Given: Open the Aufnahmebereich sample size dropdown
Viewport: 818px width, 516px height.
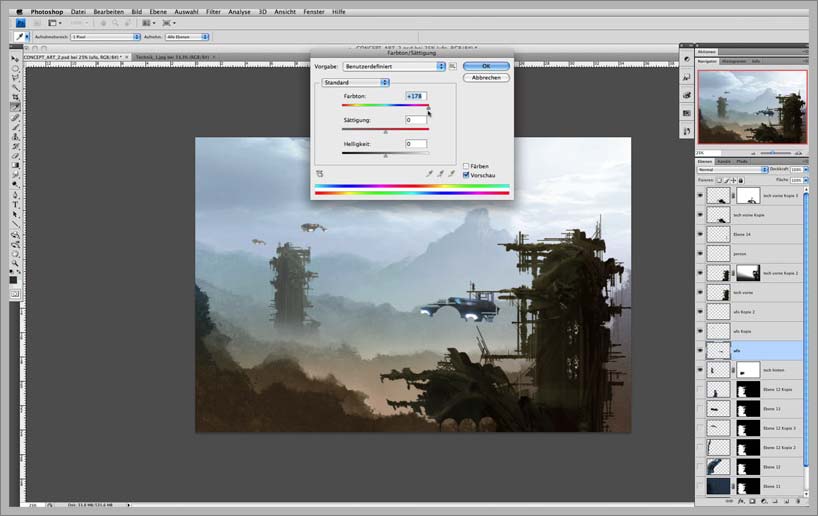Looking at the screenshot, I should click(106, 37).
